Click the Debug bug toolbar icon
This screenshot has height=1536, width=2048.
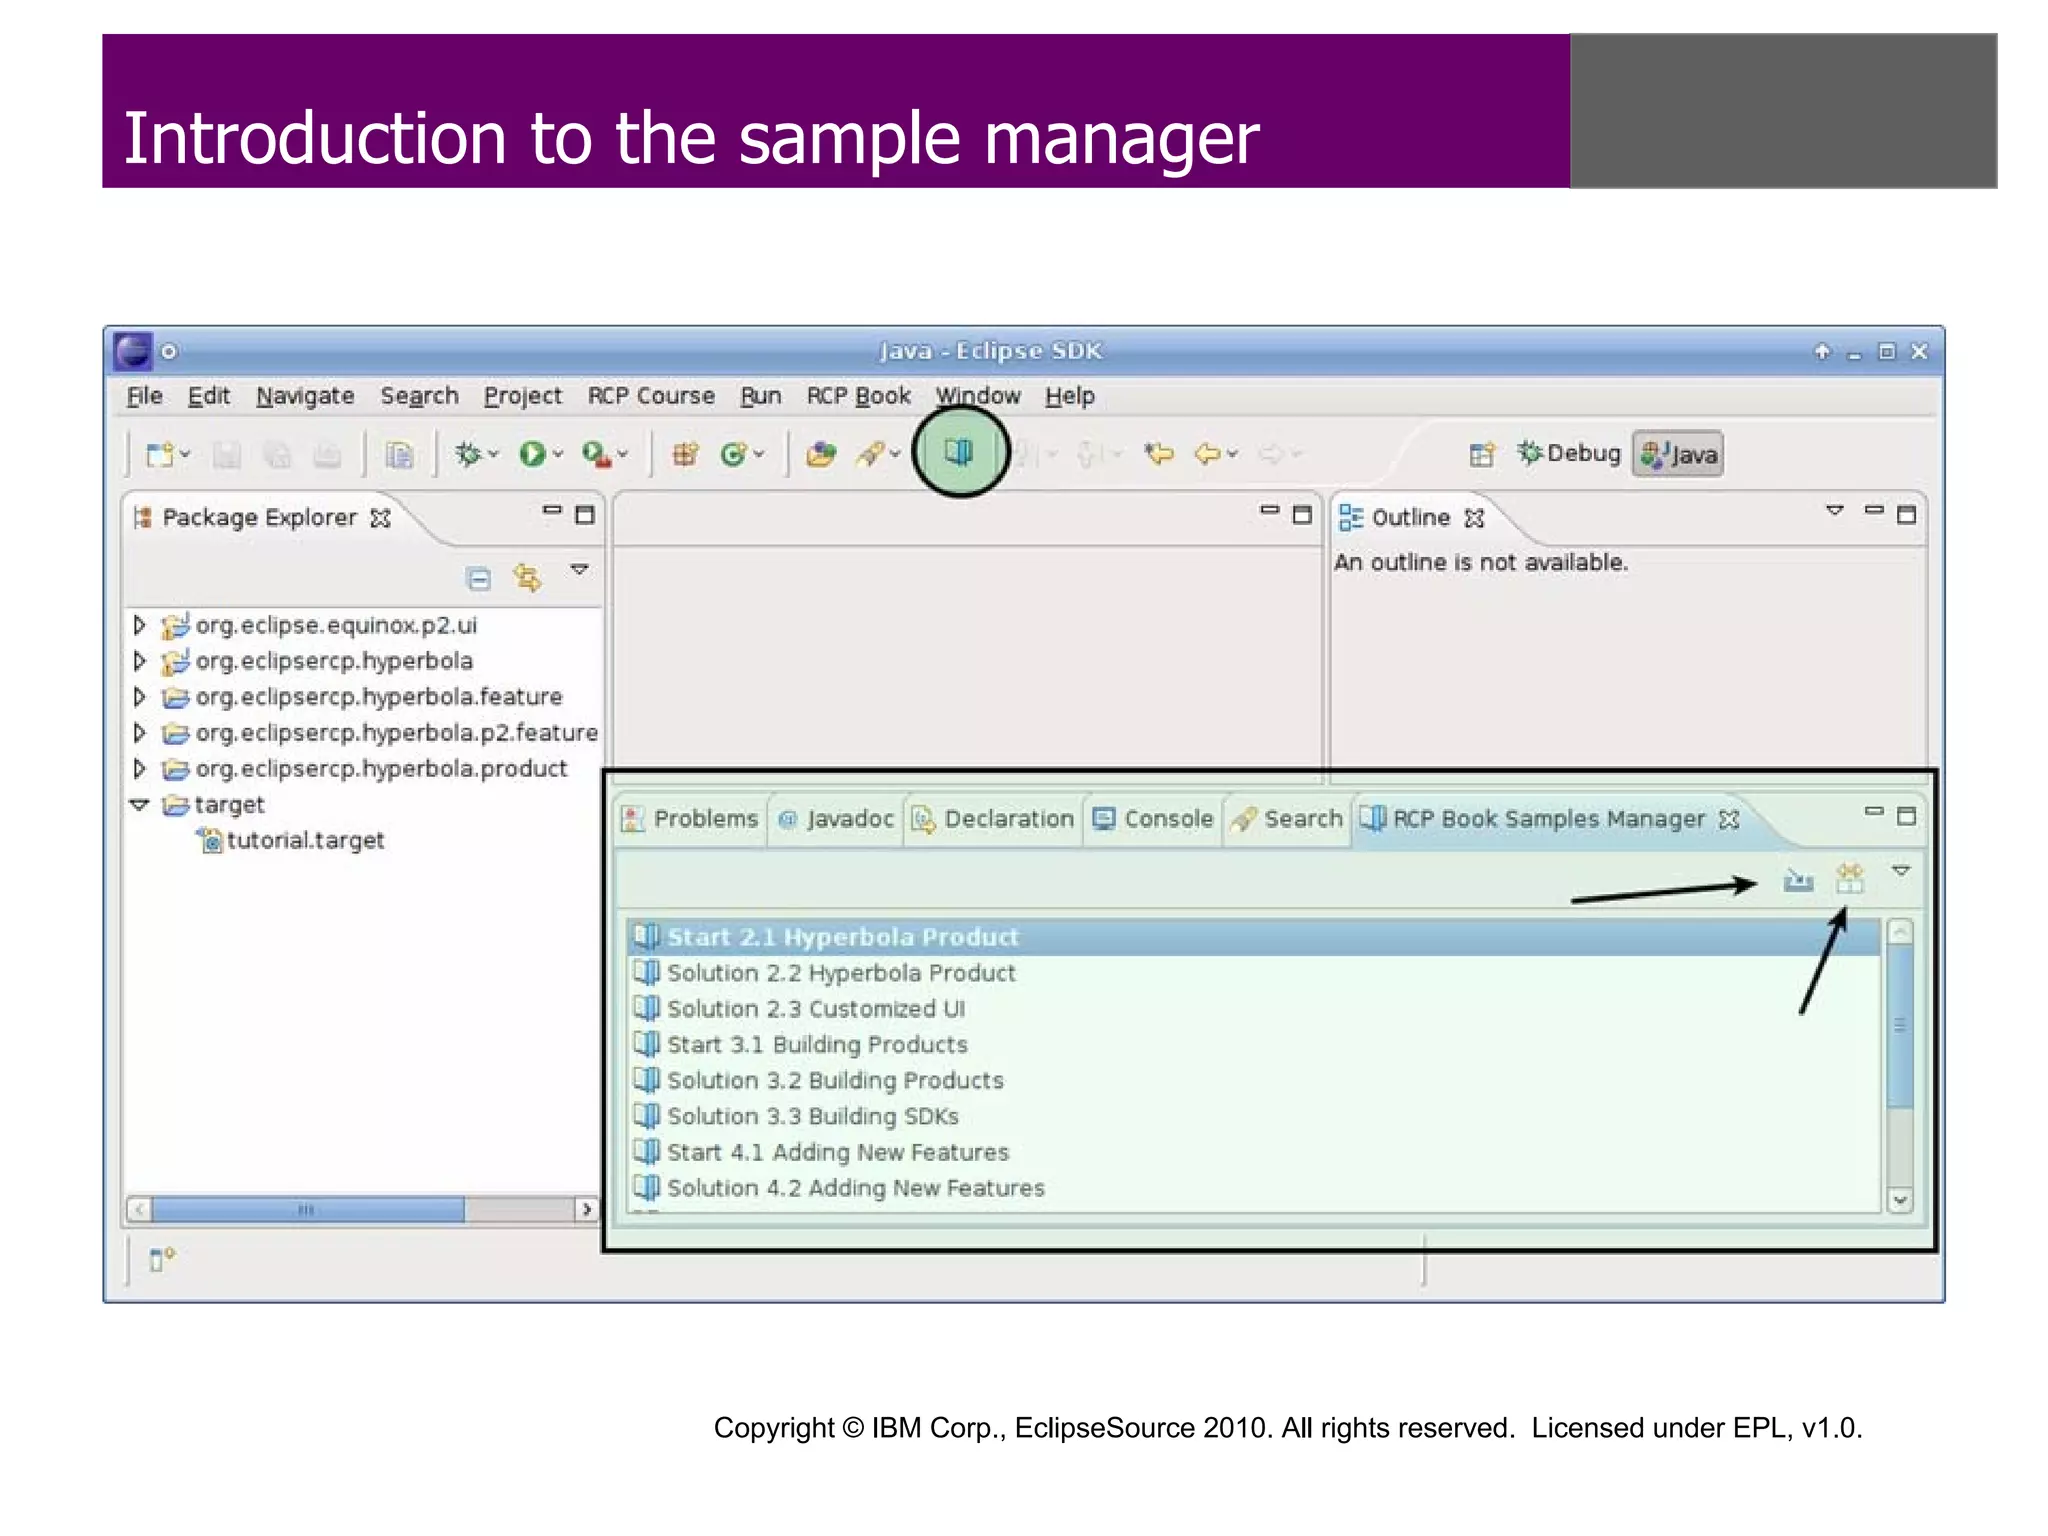click(467, 455)
